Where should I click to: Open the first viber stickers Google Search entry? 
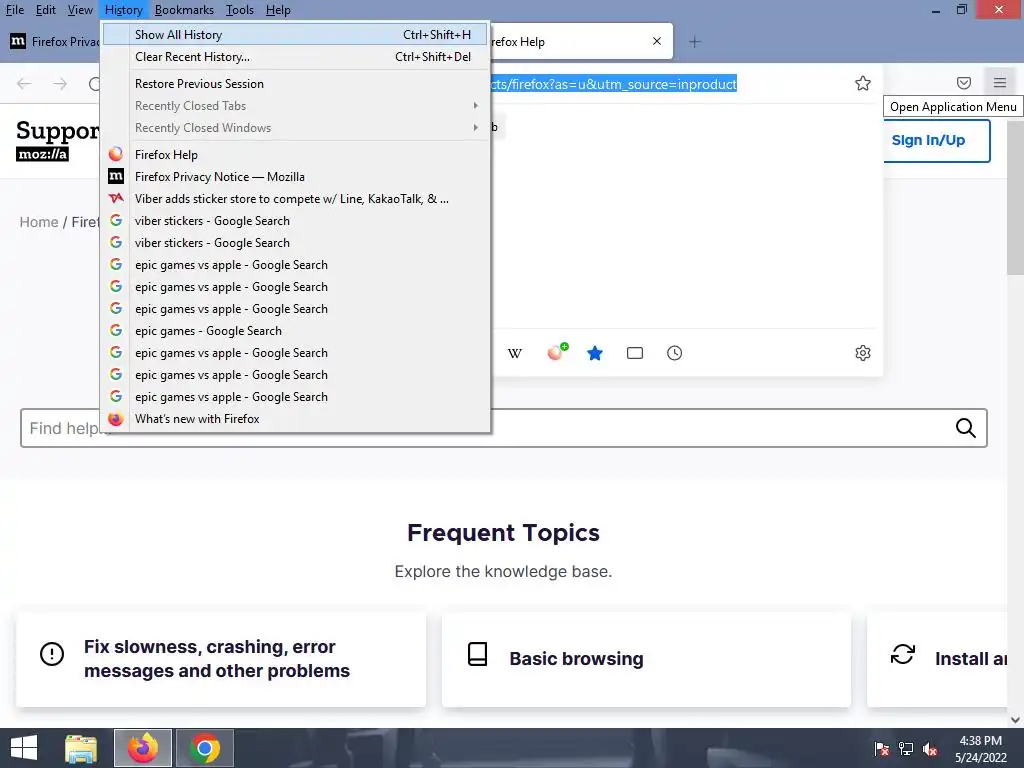(295, 221)
